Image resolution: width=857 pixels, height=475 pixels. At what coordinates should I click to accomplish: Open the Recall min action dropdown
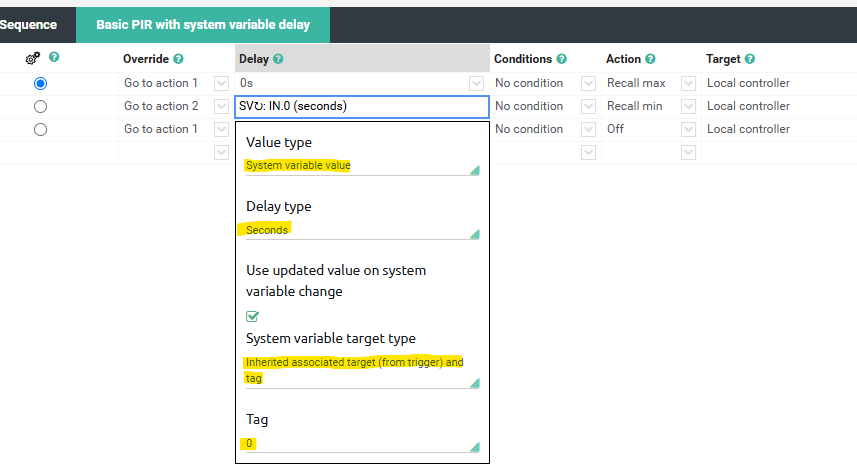tap(689, 107)
